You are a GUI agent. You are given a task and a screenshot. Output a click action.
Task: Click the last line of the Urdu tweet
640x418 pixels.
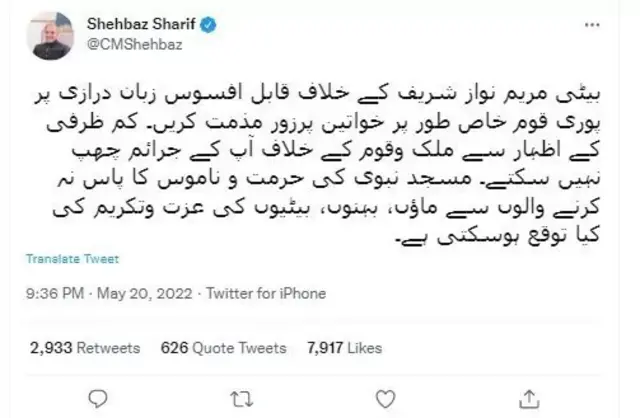coord(498,236)
